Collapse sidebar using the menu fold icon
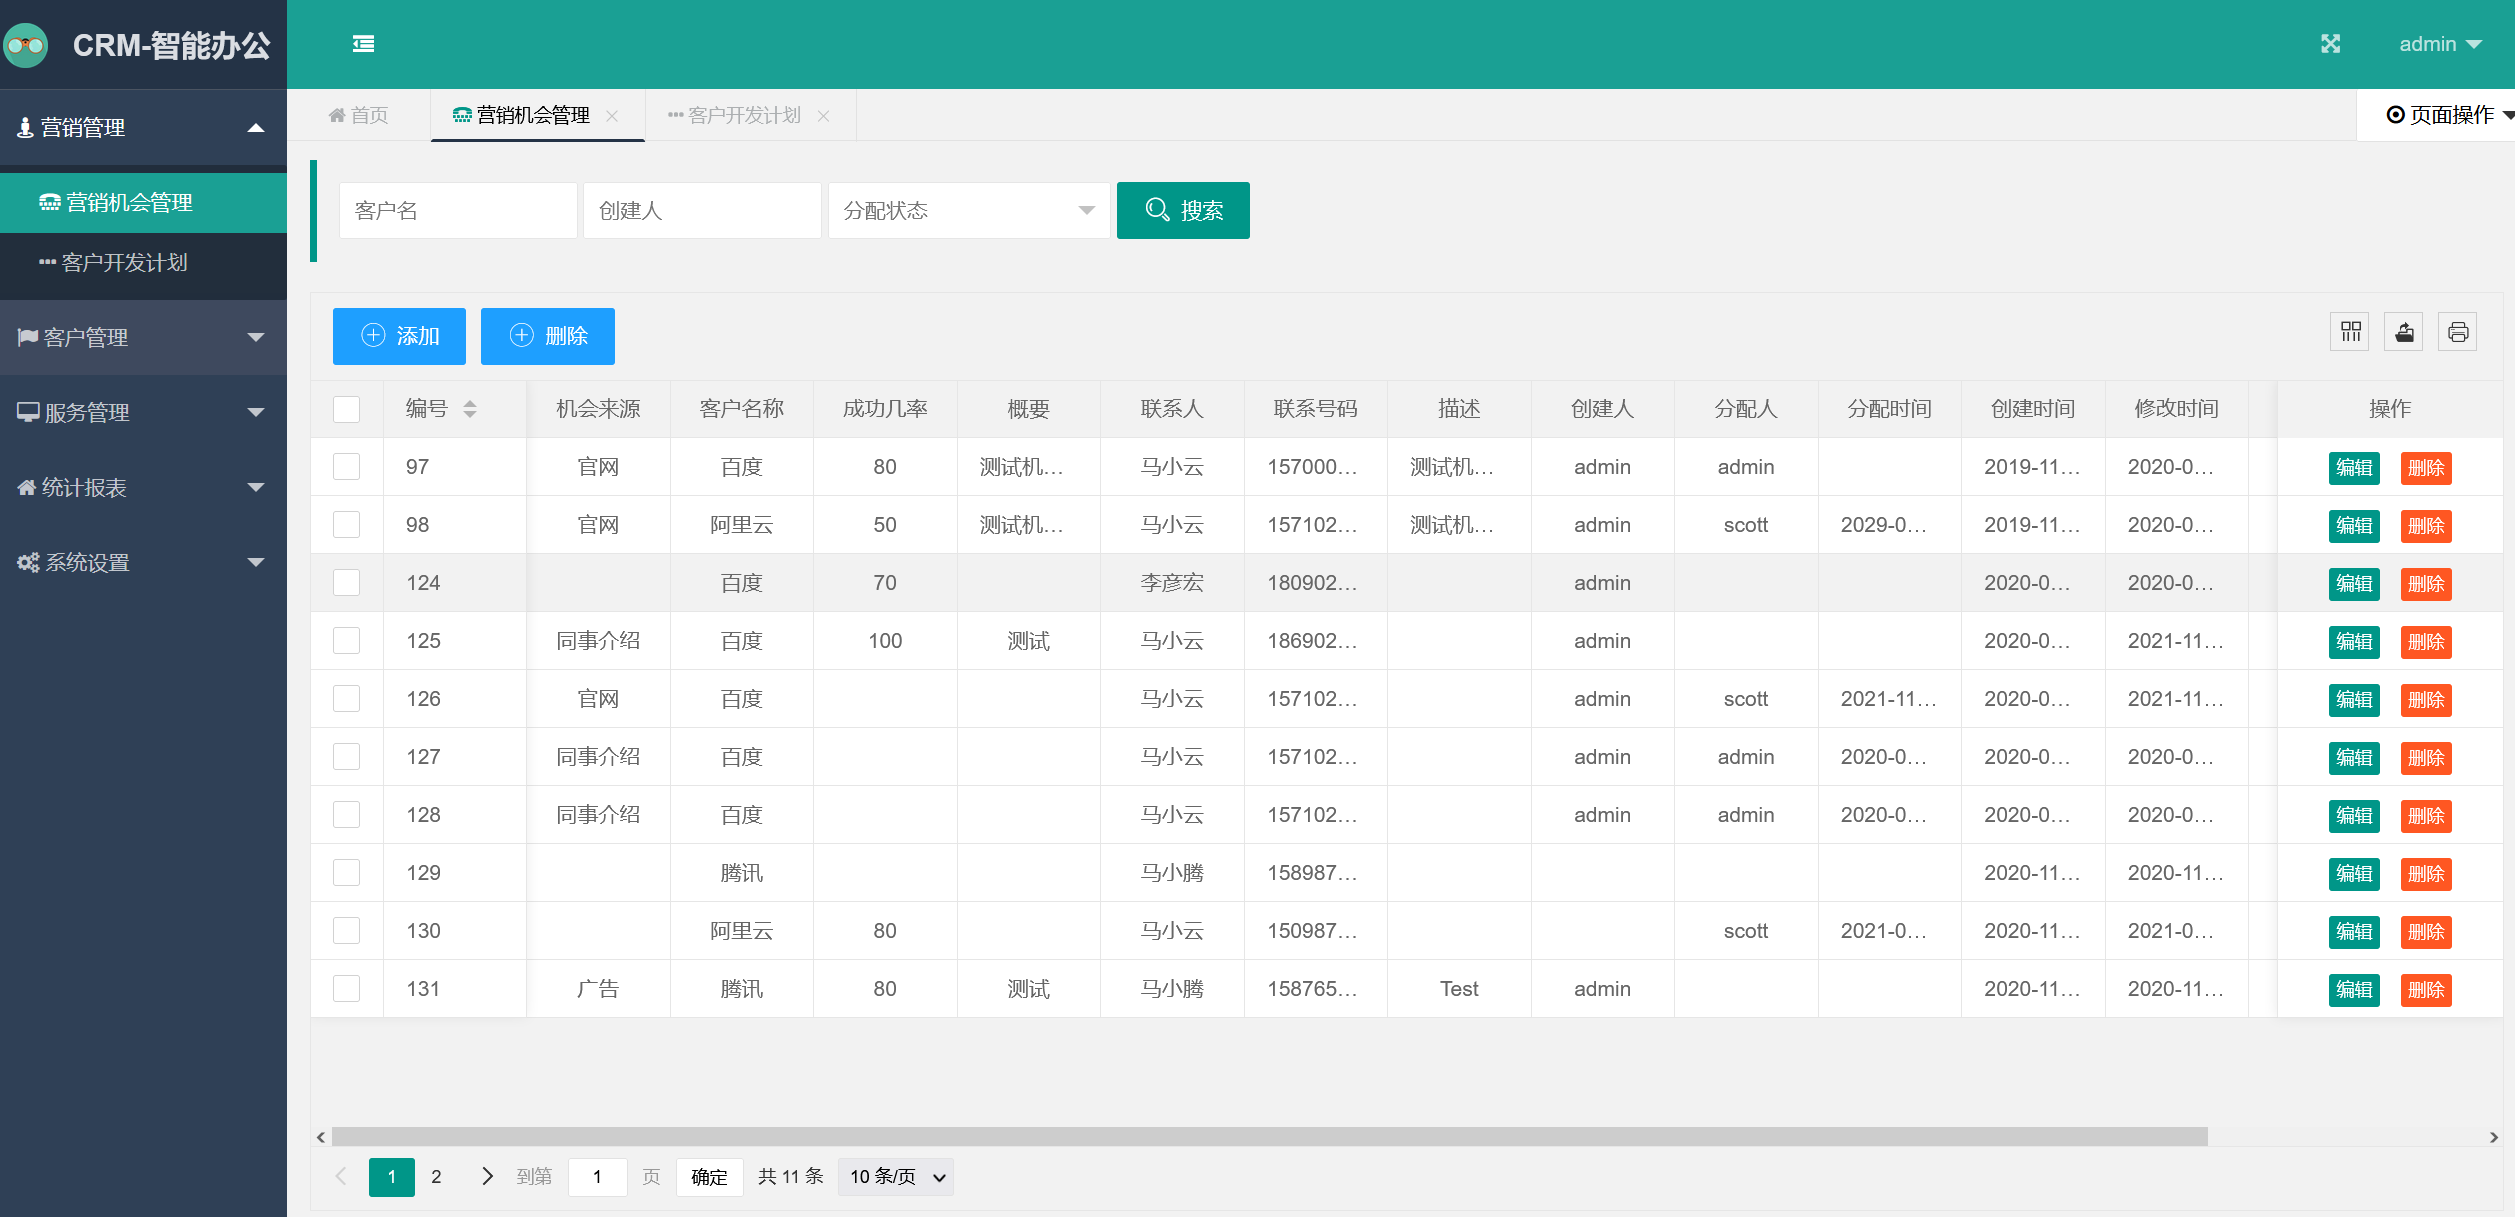 point(363,44)
